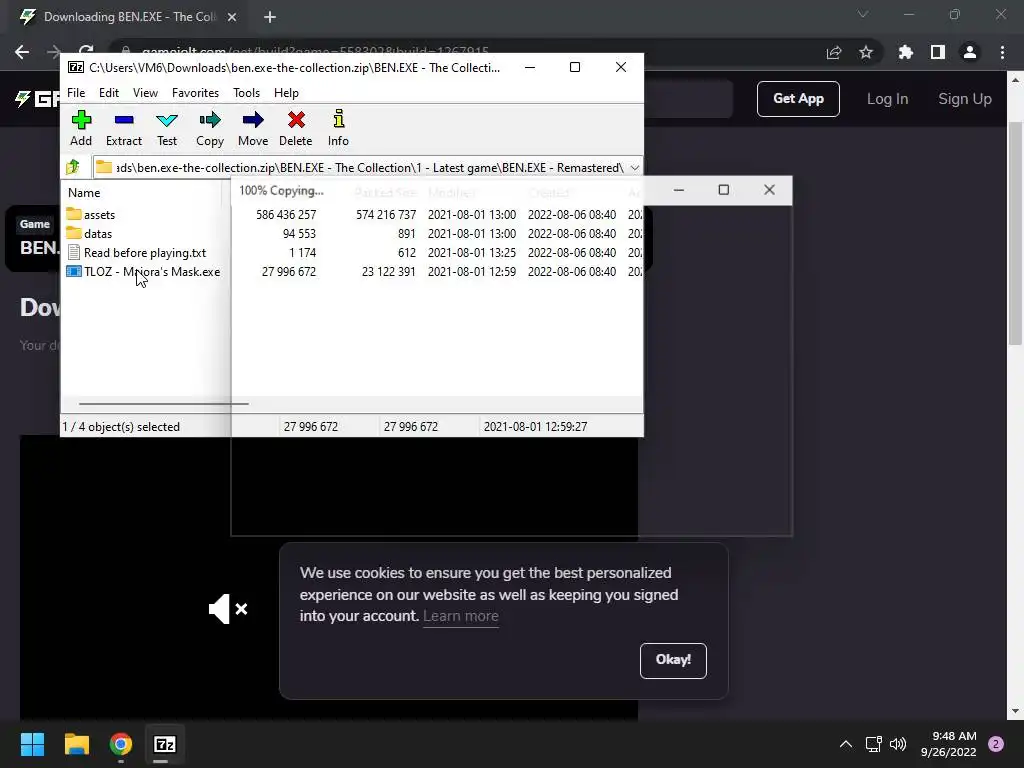Open the share page icon in Chrome
Viewport: 1024px width, 768px height.
(834, 52)
